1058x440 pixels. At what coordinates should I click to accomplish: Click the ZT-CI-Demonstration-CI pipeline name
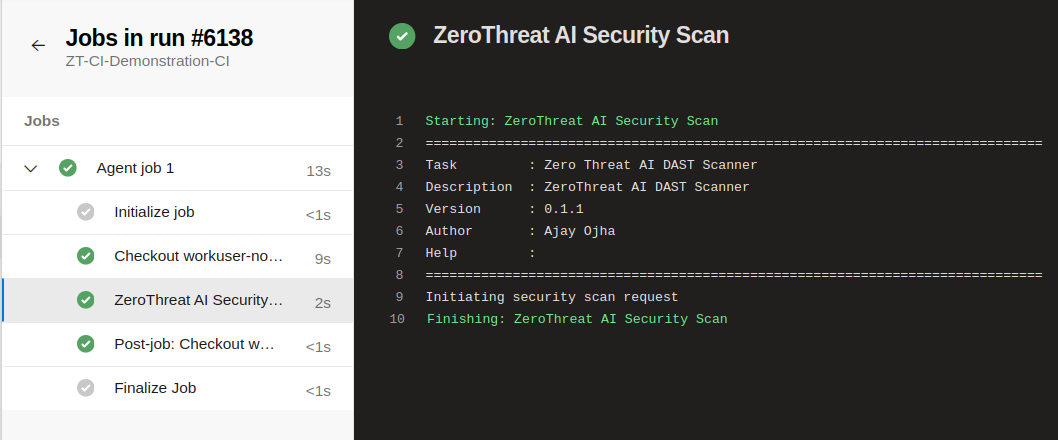(147, 61)
